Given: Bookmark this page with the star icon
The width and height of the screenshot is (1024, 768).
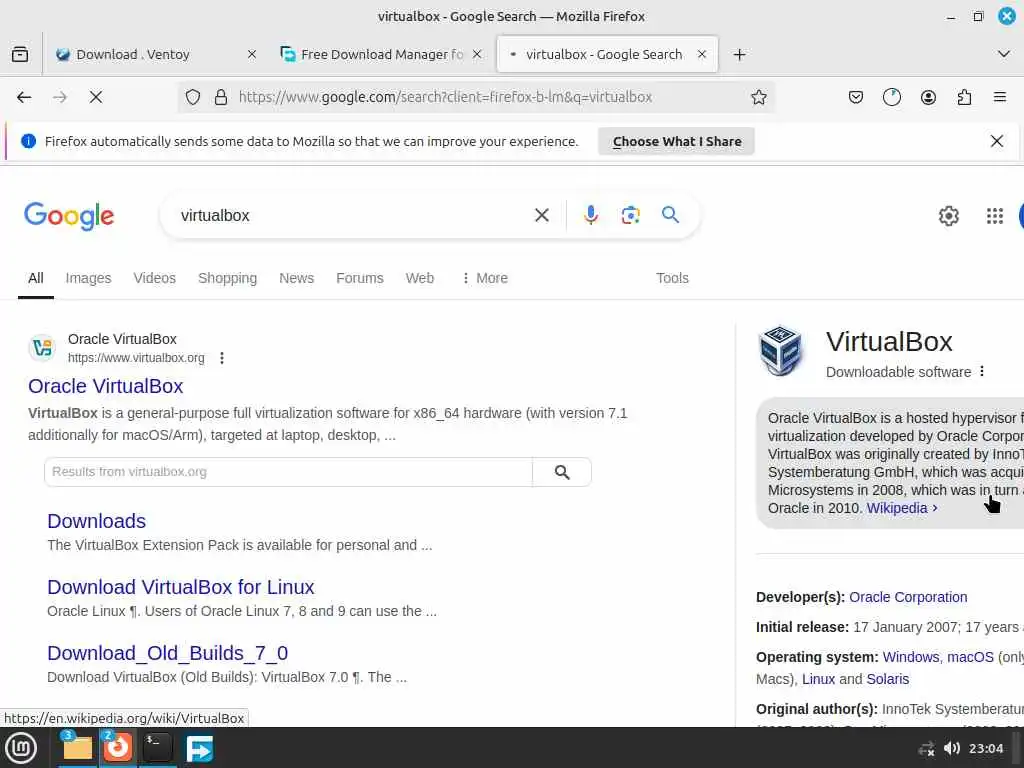Looking at the screenshot, I should click(758, 97).
